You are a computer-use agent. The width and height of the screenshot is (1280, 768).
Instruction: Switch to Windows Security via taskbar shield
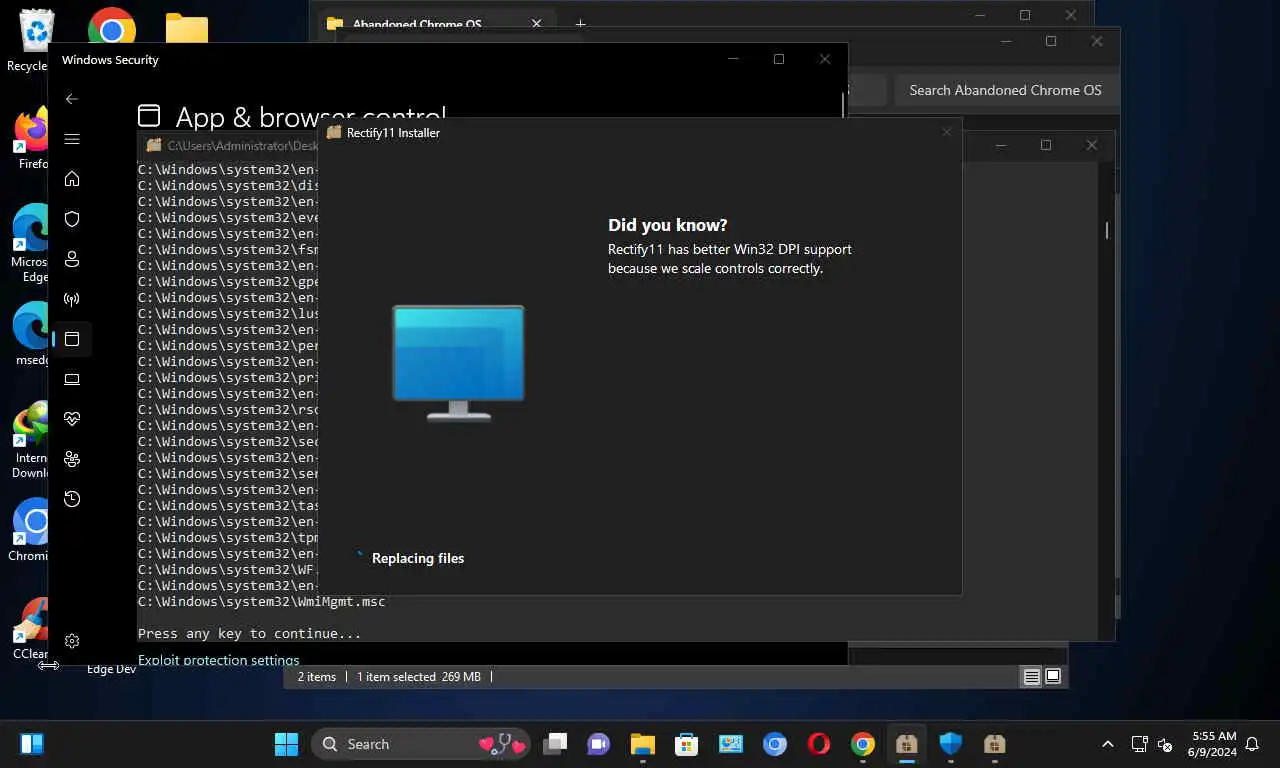pos(950,744)
